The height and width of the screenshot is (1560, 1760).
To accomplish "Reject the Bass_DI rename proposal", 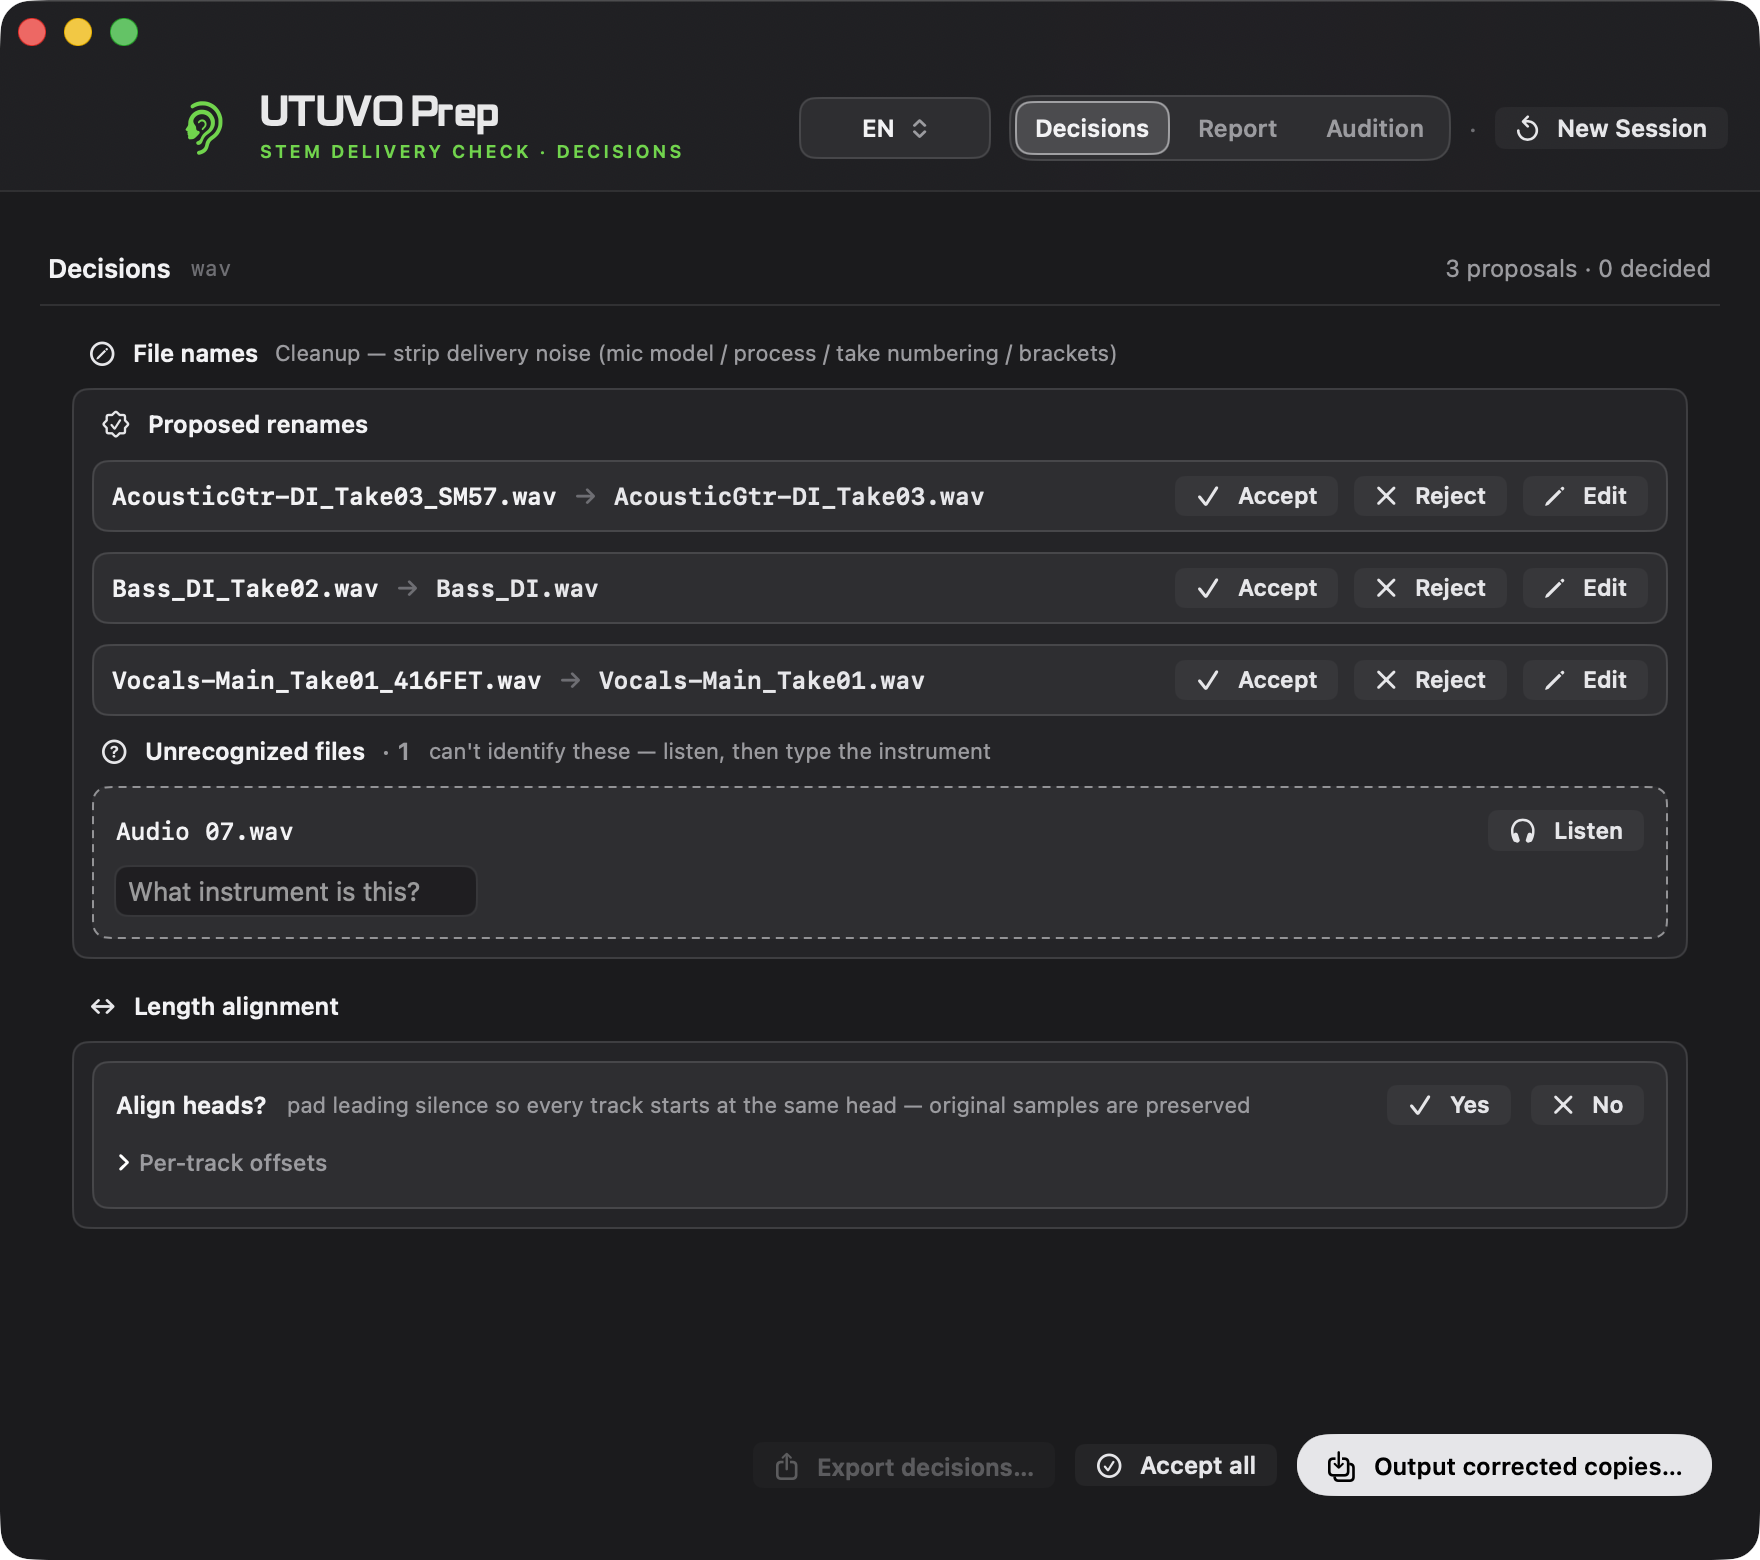I will pyautogui.click(x=1430, y=588).
